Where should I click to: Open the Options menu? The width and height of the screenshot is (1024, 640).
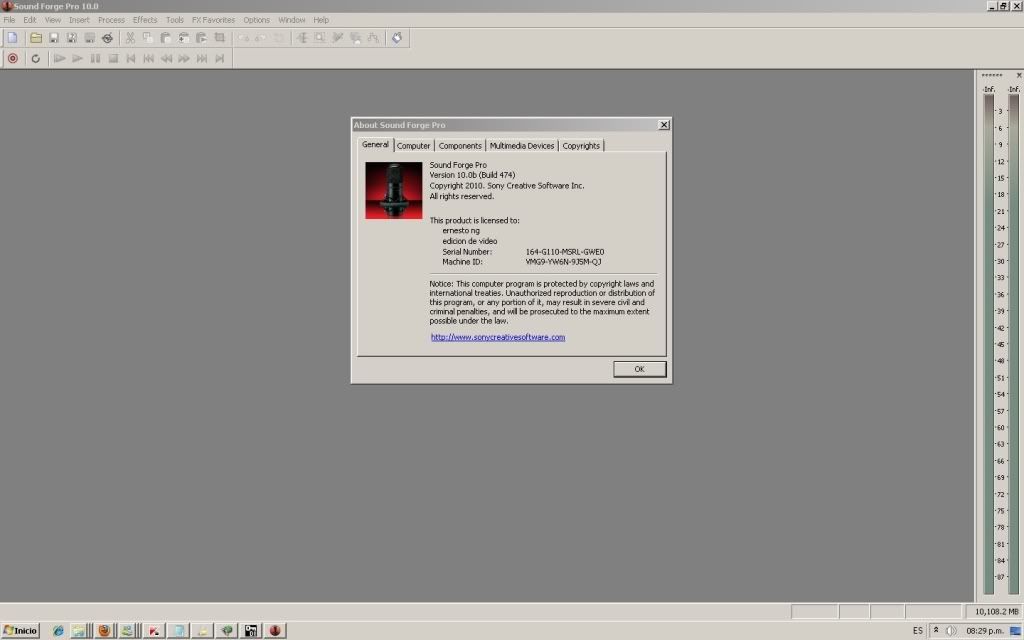257,20
